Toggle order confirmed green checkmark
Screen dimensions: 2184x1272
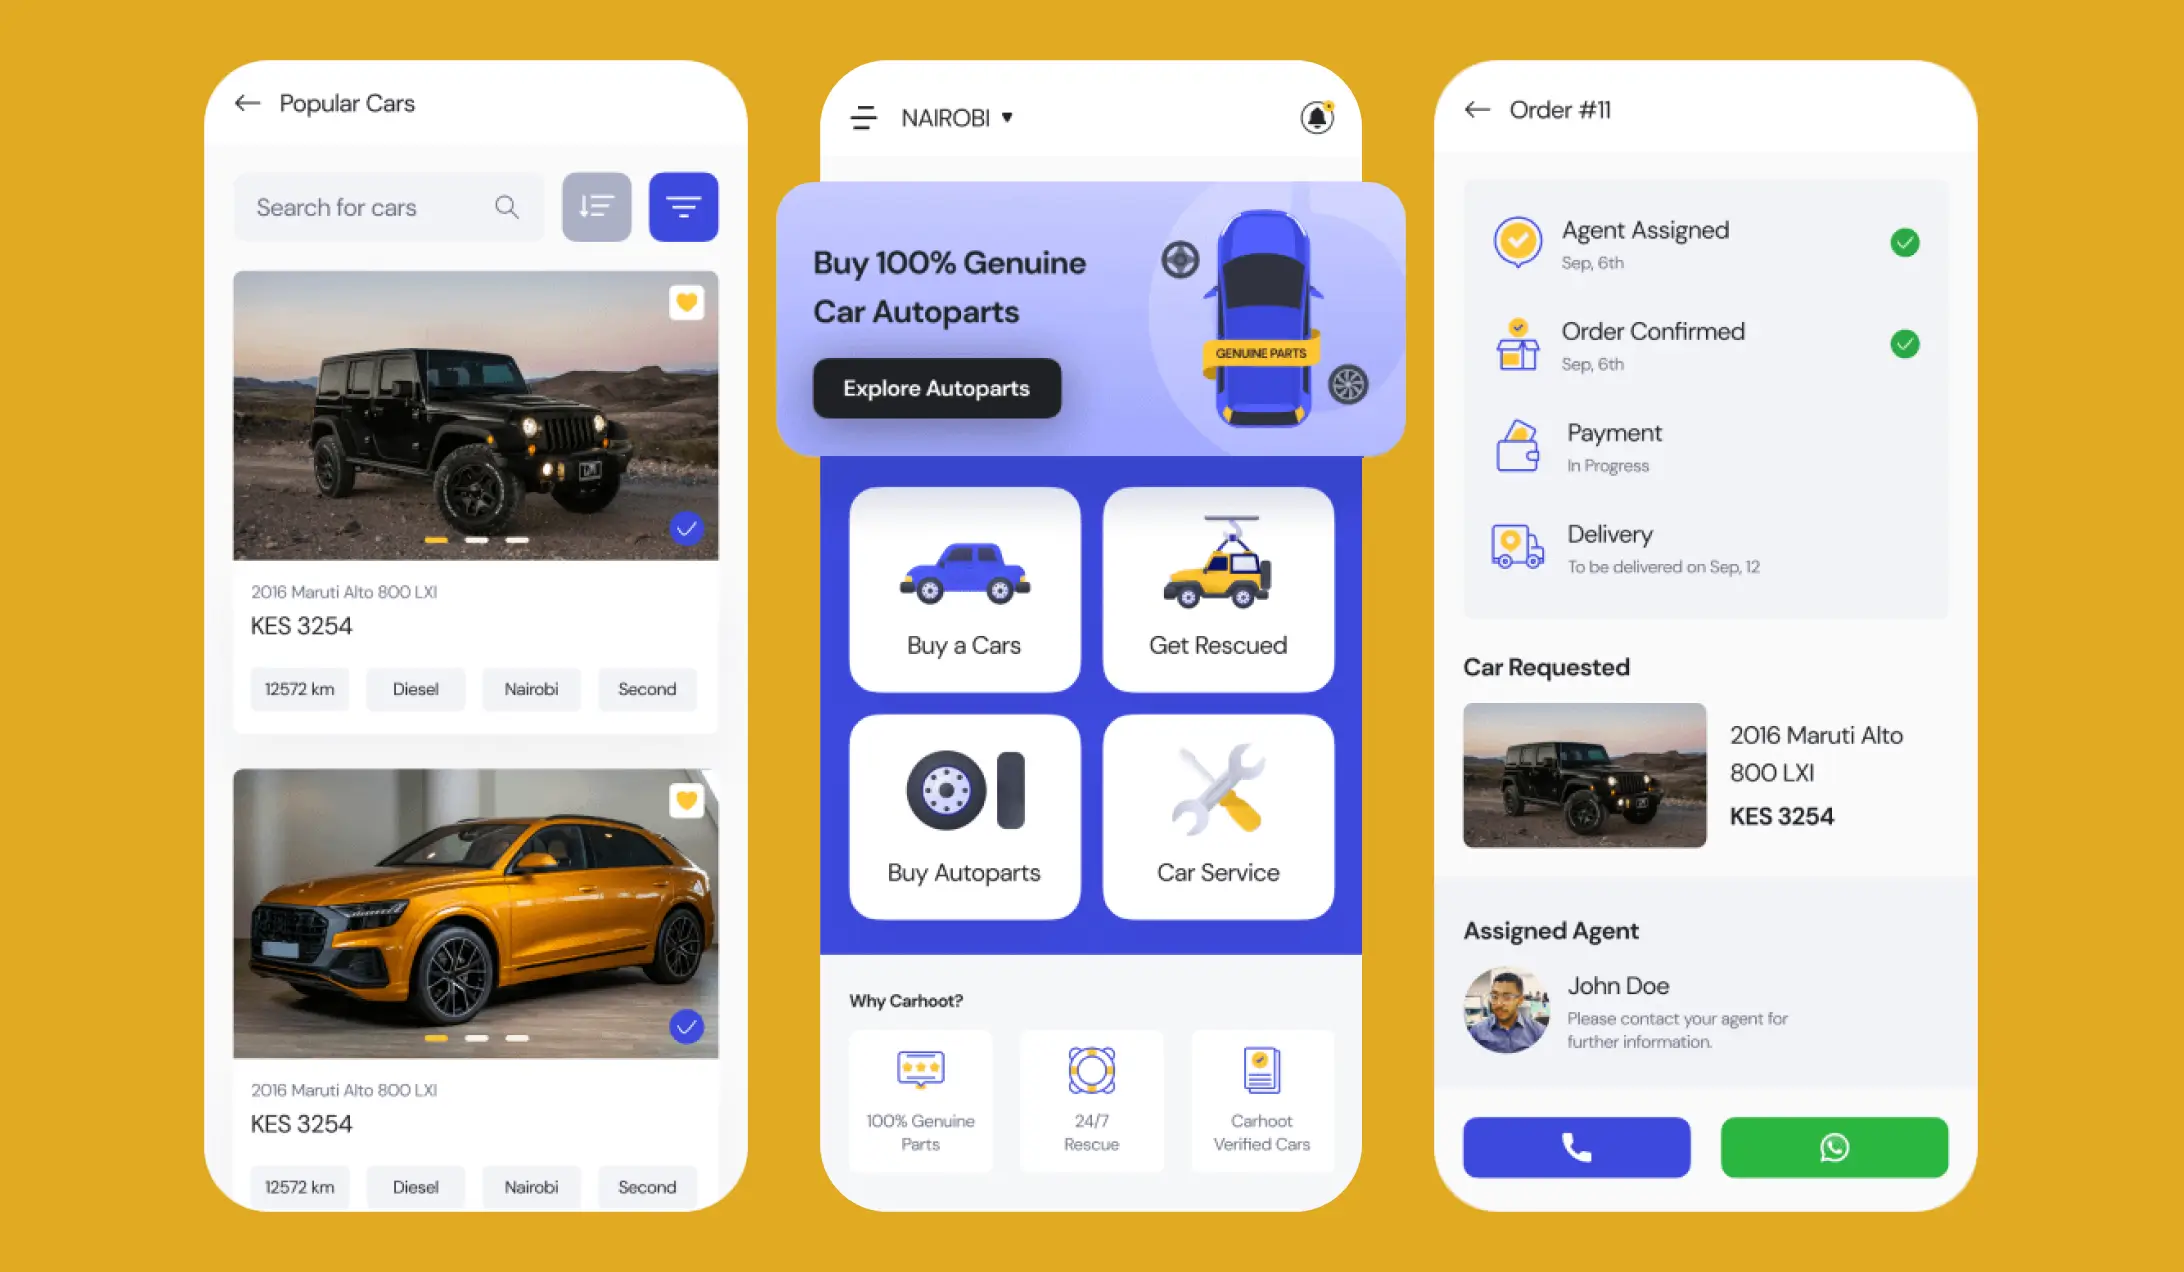[1906, 344]
